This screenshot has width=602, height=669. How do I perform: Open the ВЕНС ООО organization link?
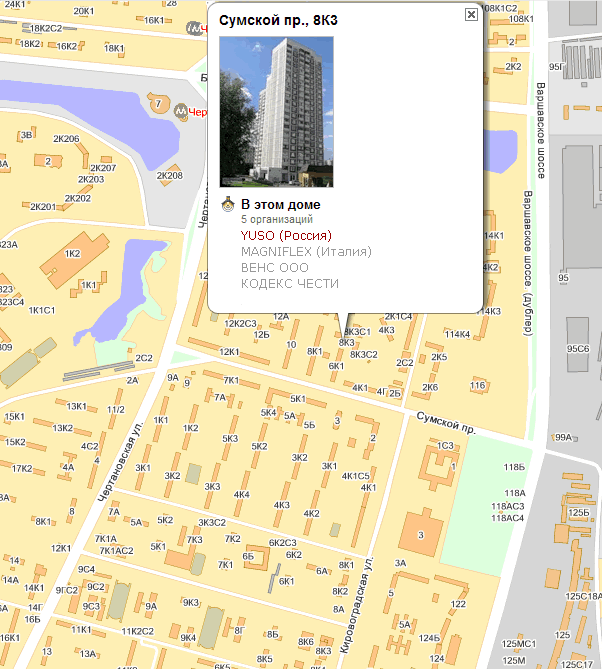tap(274, 268)
